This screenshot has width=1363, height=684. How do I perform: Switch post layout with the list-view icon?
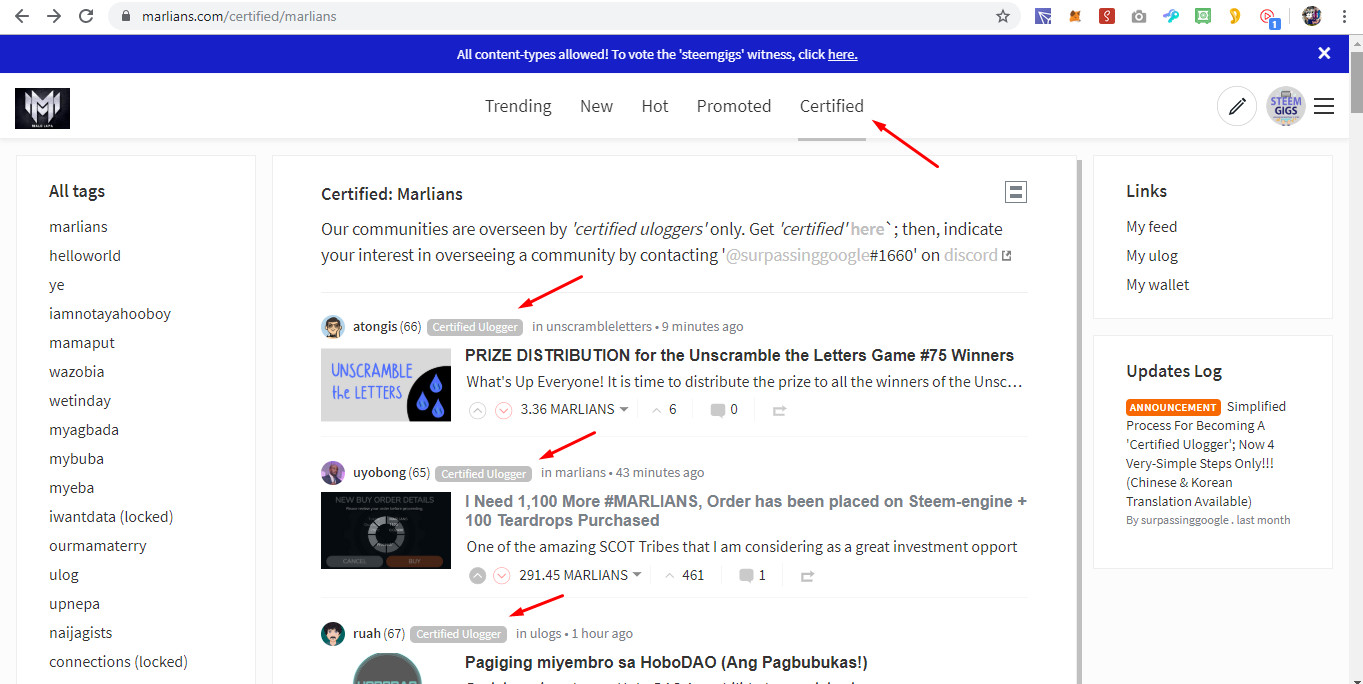1016,192
